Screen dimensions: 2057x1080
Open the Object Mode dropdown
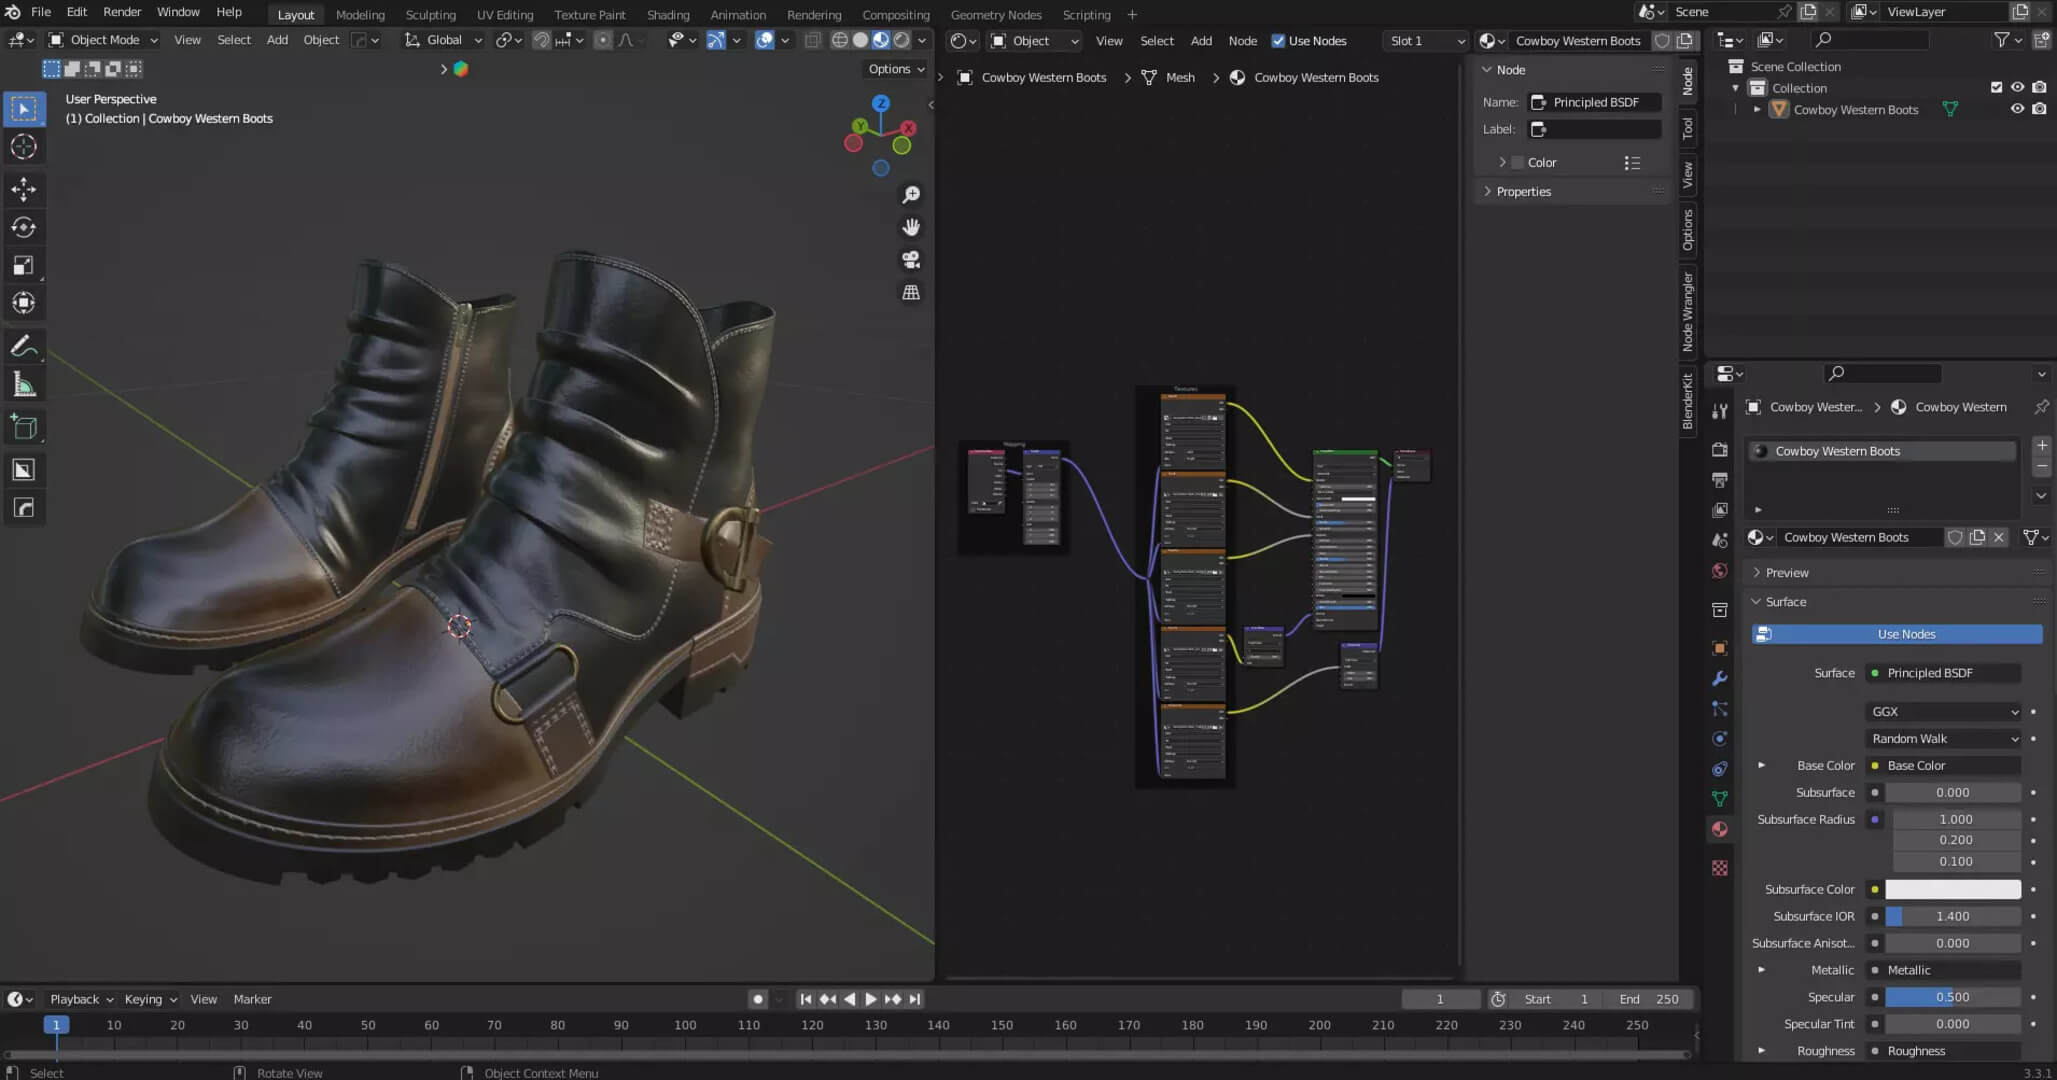coord(104,40)
